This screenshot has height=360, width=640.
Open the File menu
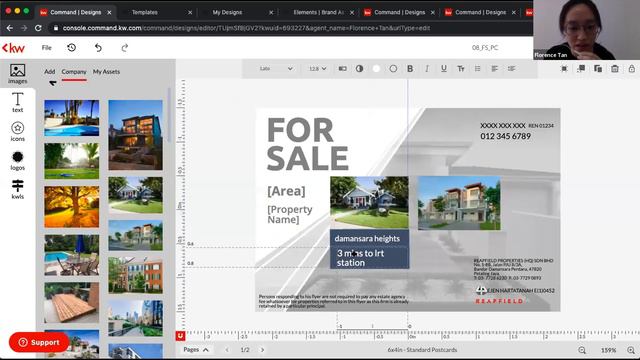47,48
